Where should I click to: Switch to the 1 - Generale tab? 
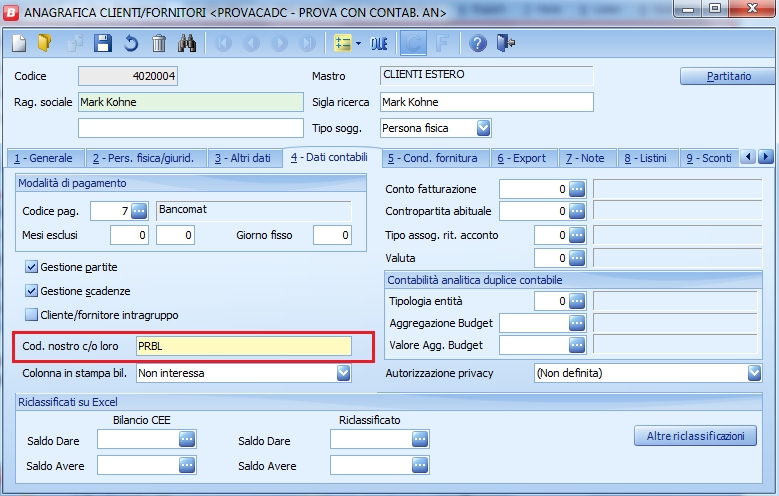click(44, 158)
